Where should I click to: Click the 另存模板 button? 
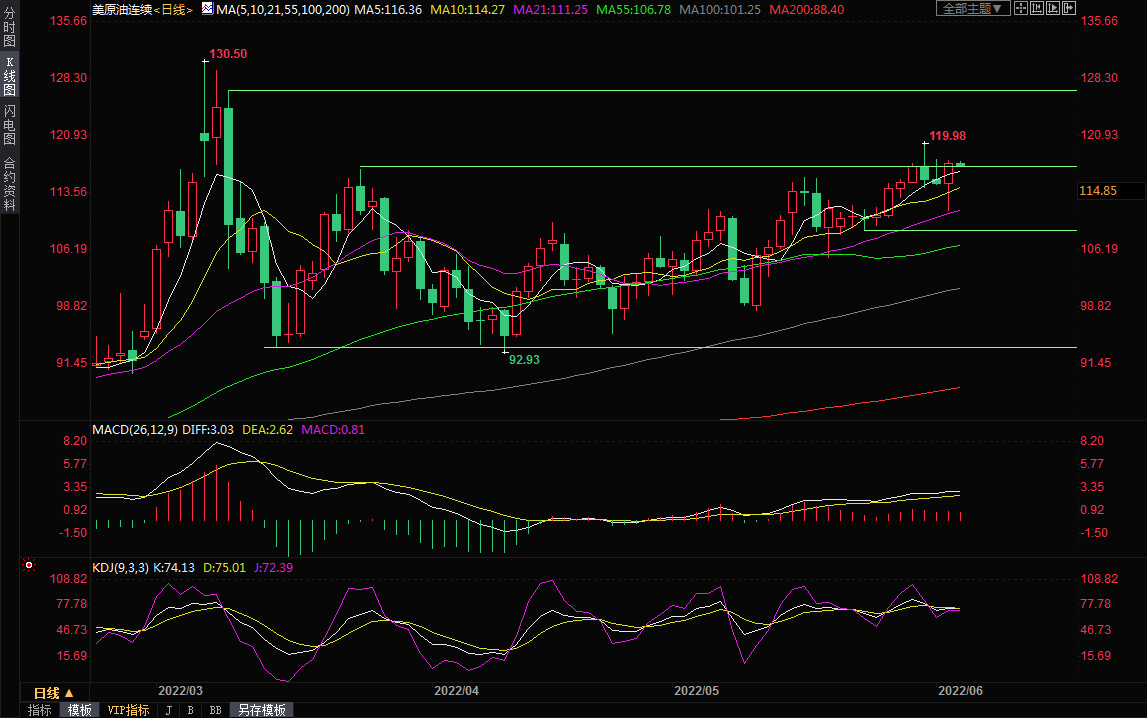coord(261,710)
